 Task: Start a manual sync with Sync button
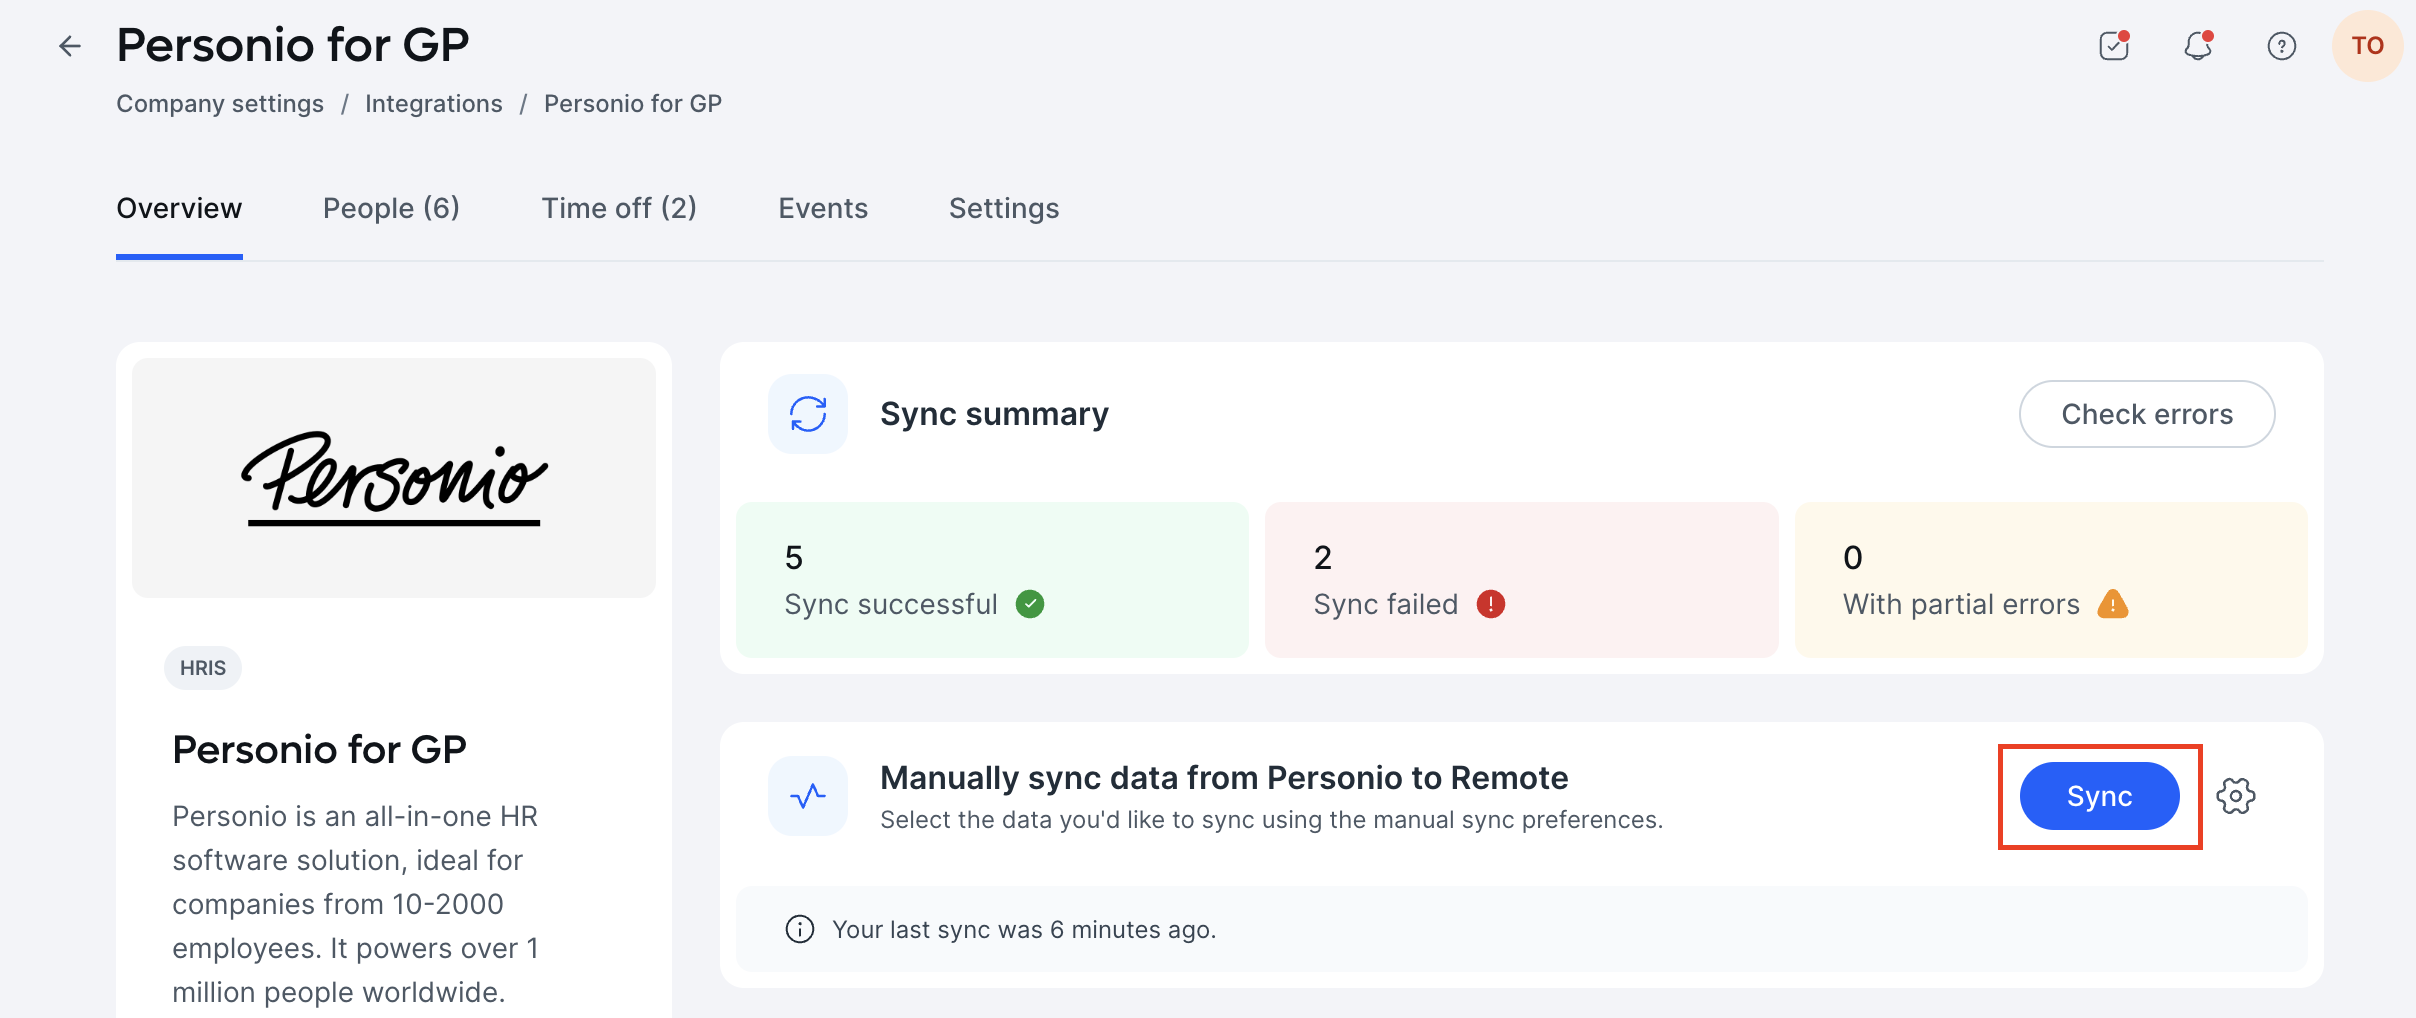click(x=2099, y=796)
